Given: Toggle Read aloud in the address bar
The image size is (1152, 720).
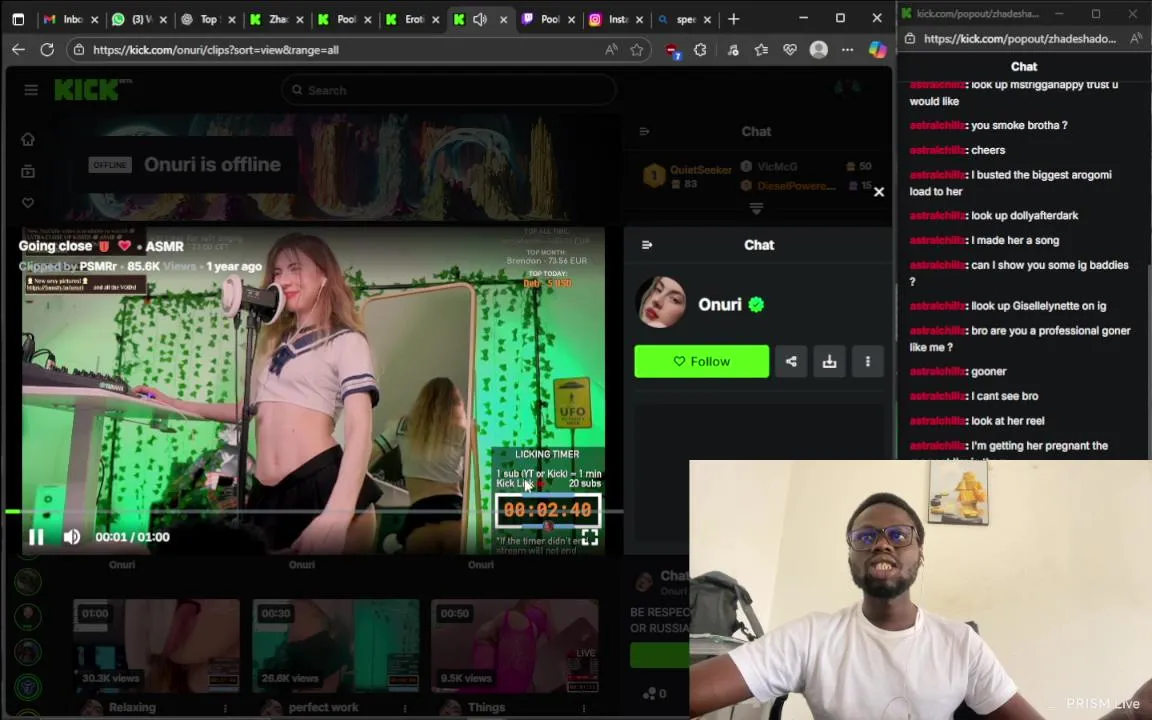Looking at the screenshot, I should point(611,49).
